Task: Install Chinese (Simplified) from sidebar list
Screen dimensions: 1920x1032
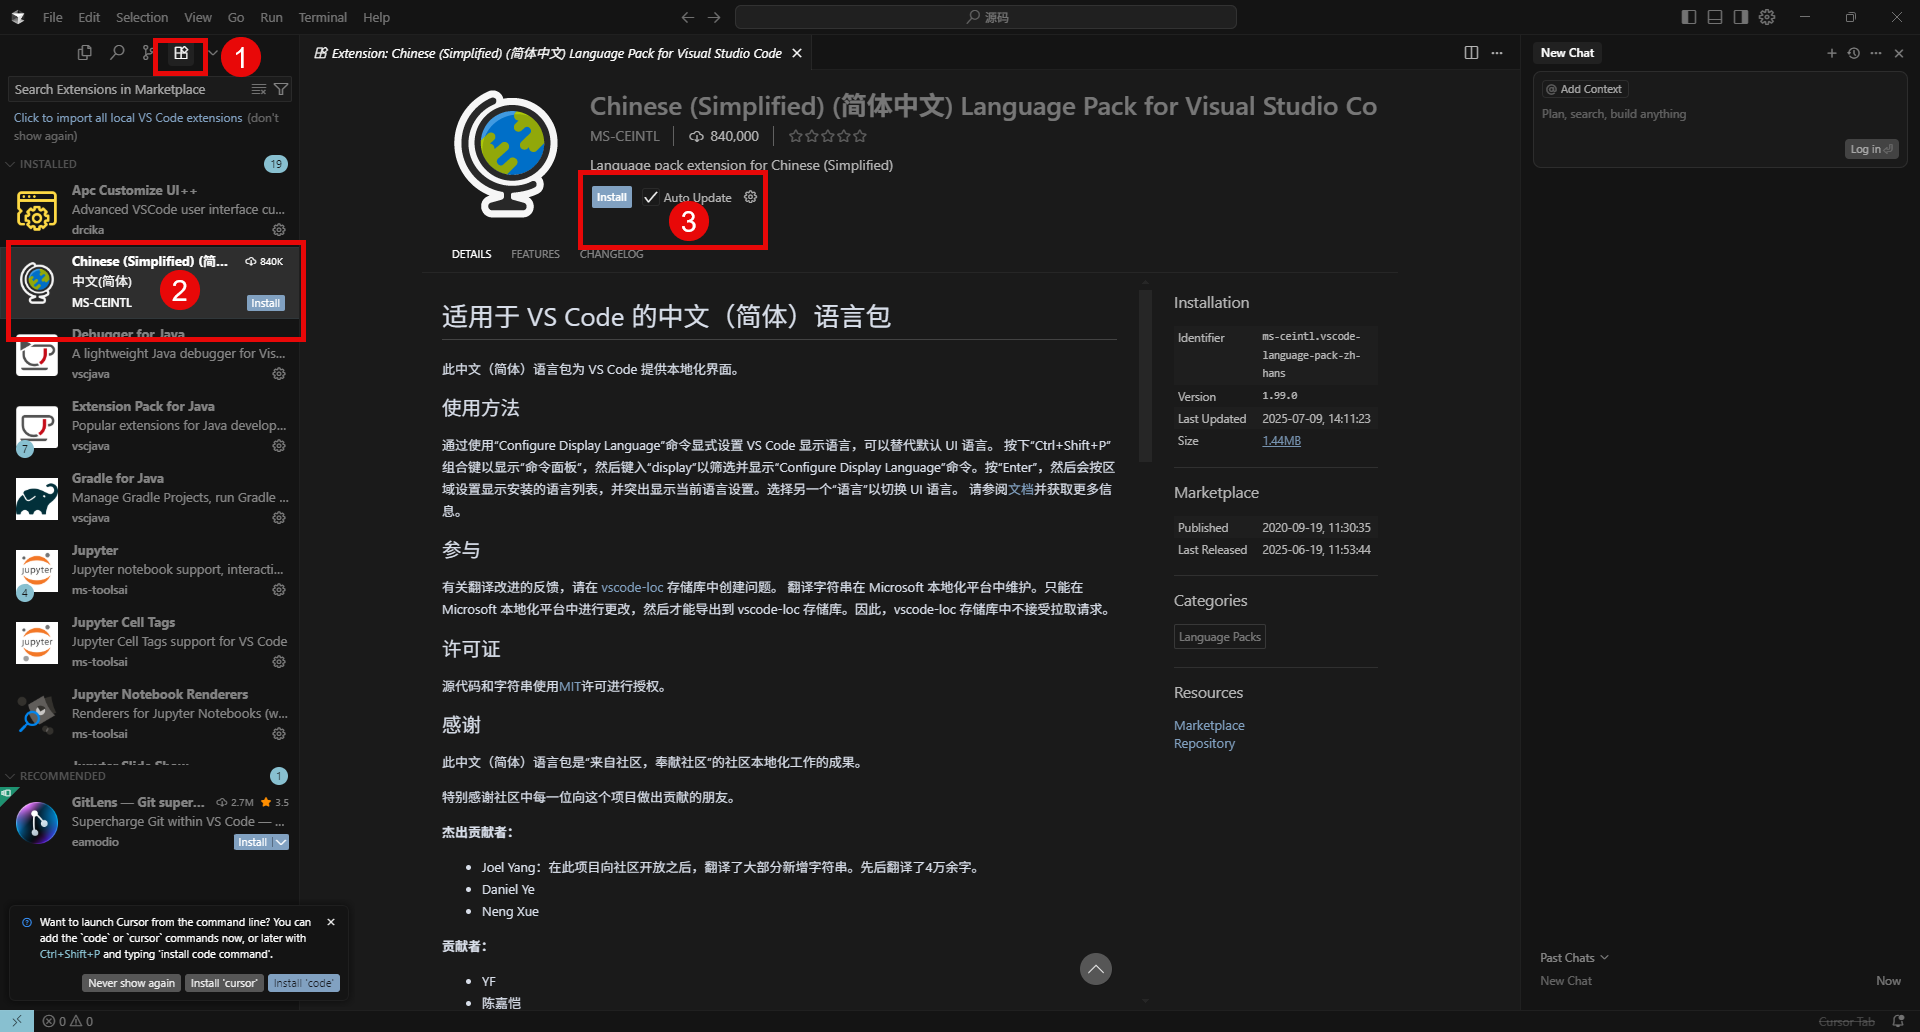Action: pos(266,303)
